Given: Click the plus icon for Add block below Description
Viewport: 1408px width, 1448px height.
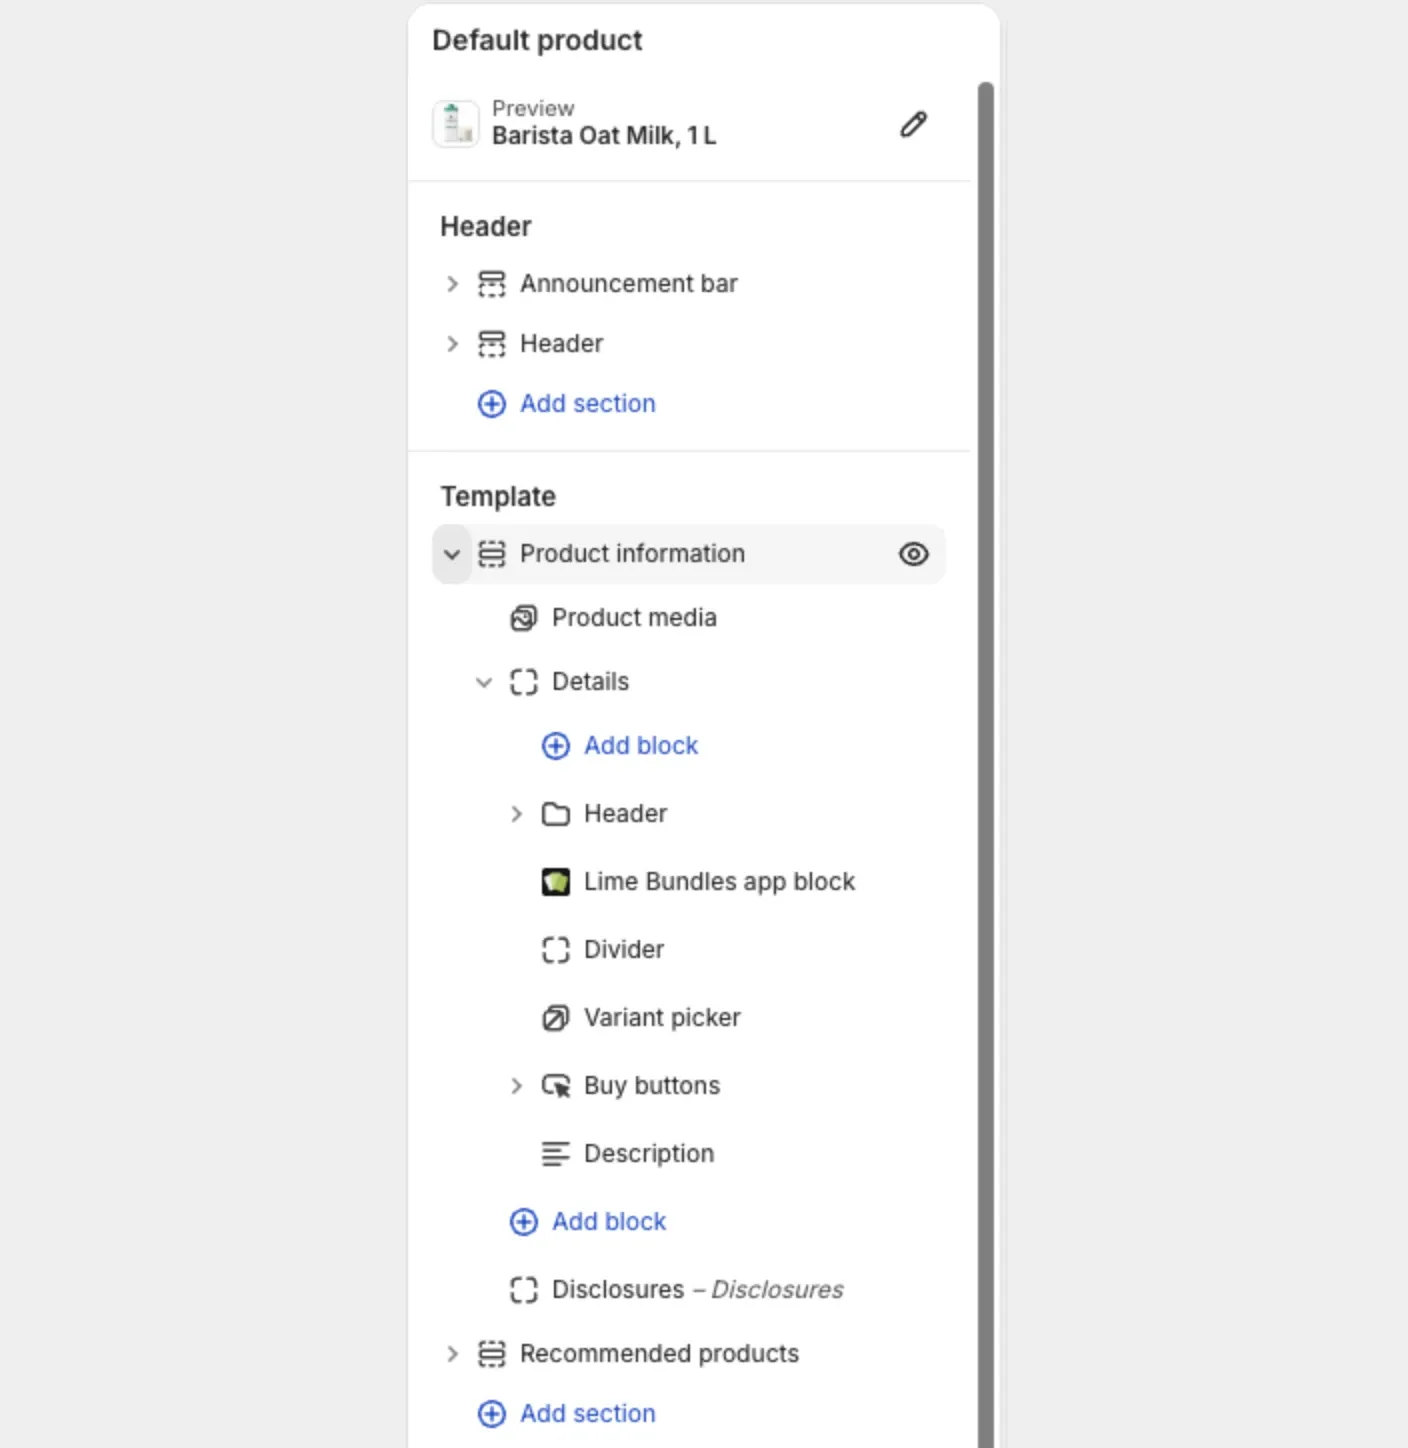Looking at the screenshot, I should 523,1222.
